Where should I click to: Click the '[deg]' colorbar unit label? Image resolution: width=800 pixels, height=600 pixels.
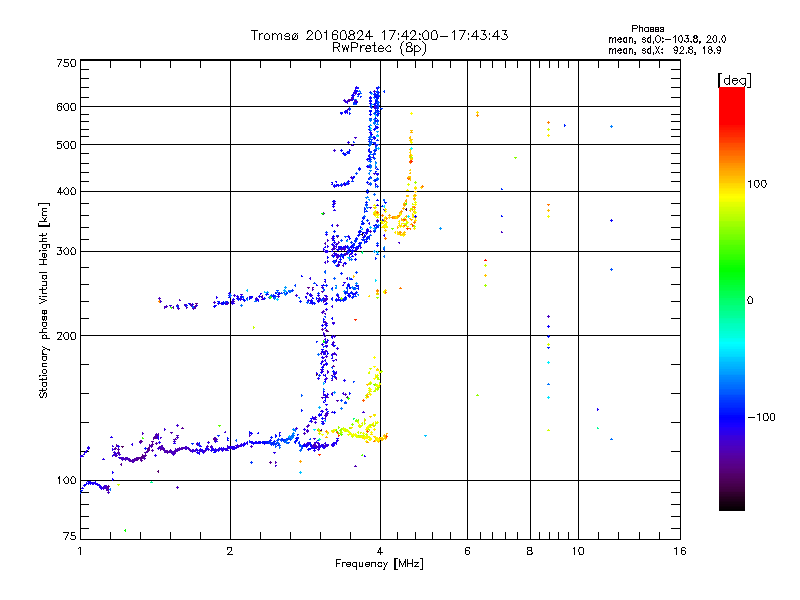pos(734,80)
